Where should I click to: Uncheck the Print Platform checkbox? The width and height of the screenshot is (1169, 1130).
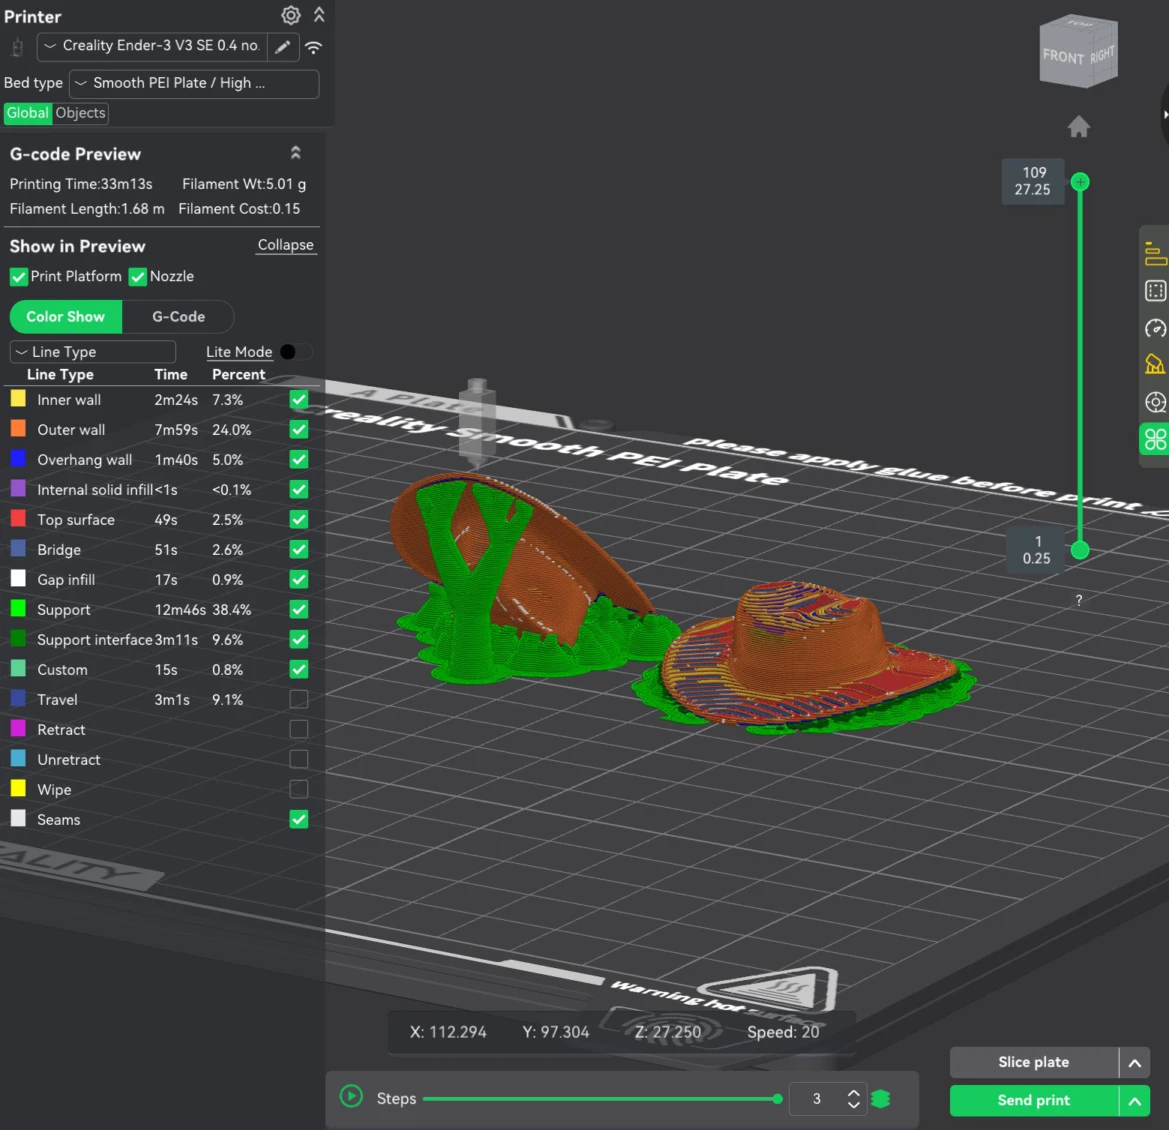(19, 277)
